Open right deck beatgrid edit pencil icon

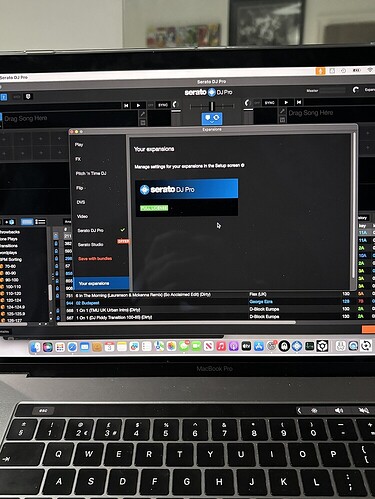click(282, 111)
